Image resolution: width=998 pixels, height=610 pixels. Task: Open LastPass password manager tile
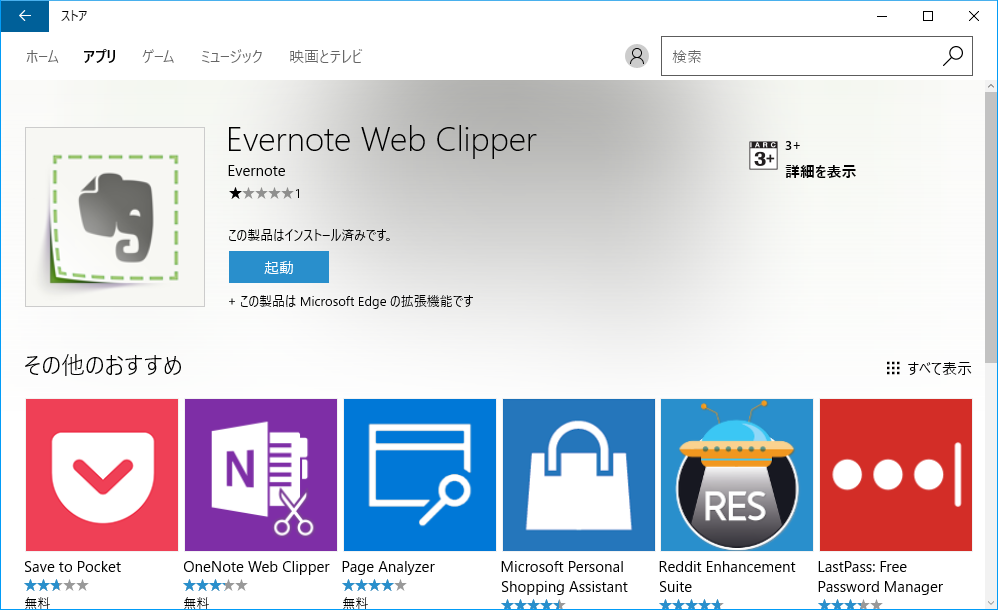pyautogui.click(x=896, y=475)
